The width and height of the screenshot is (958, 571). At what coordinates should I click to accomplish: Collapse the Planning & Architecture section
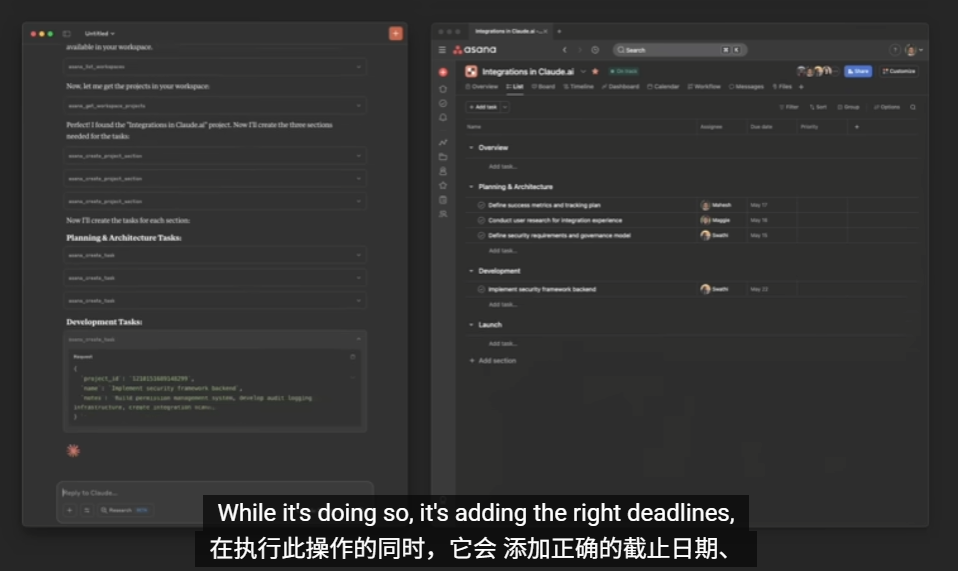point(471,187)
